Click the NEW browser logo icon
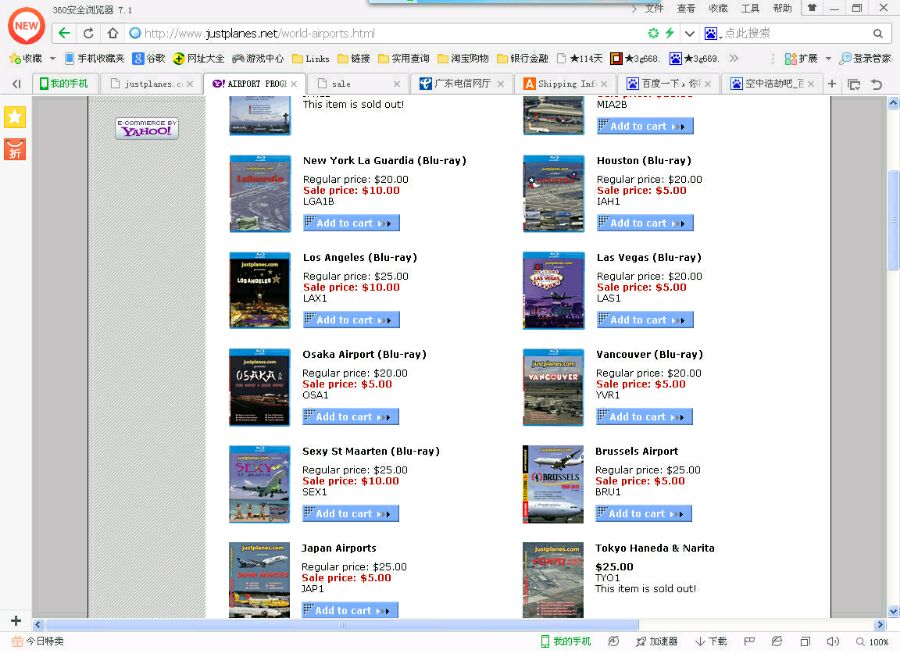This screenshot has width=900, height=652. [26, 26]
